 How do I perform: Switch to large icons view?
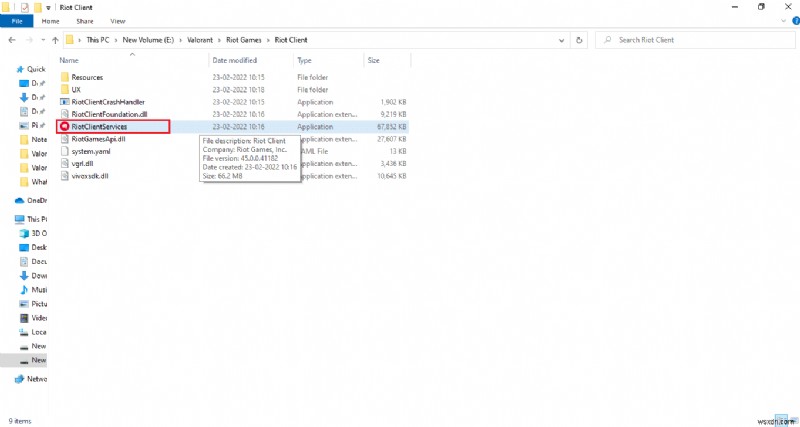pos(792,421)
